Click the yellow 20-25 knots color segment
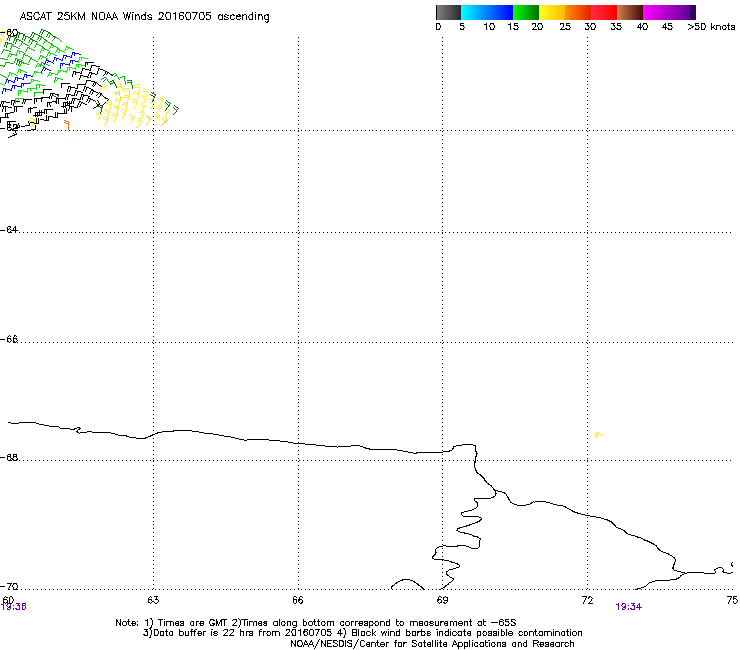740x650 pixels. [552, 12]
